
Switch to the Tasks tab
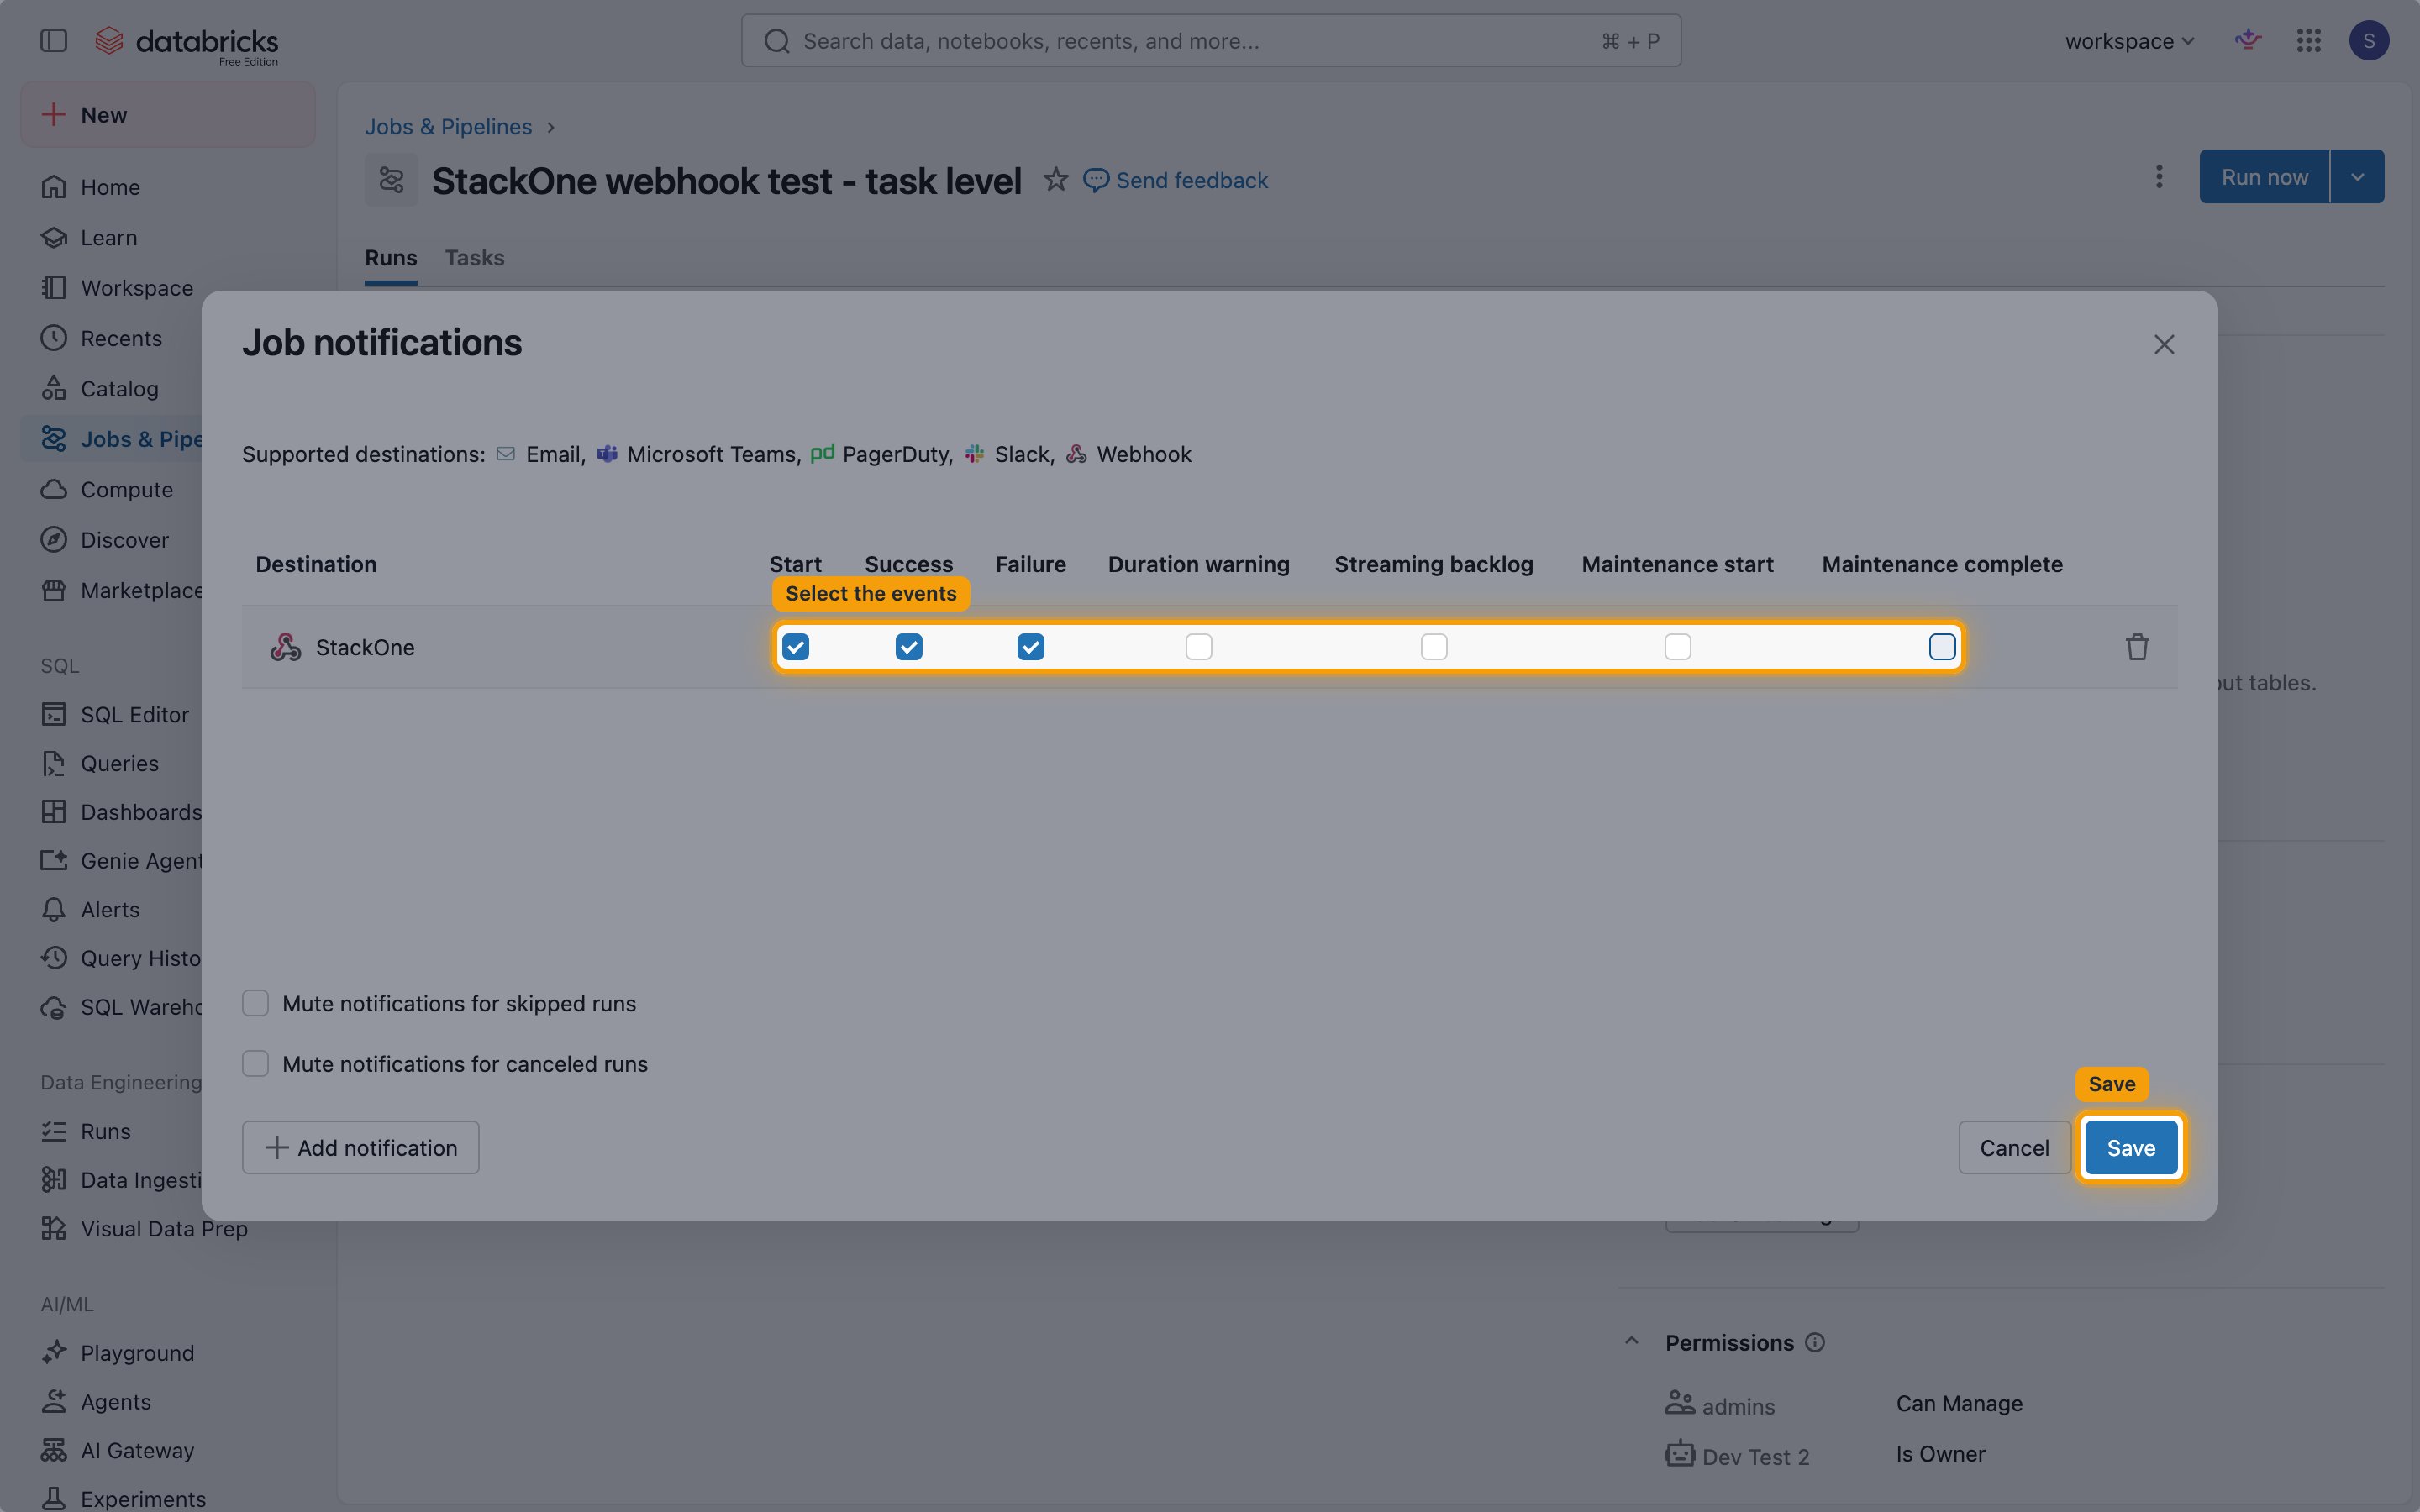(474, 258)
